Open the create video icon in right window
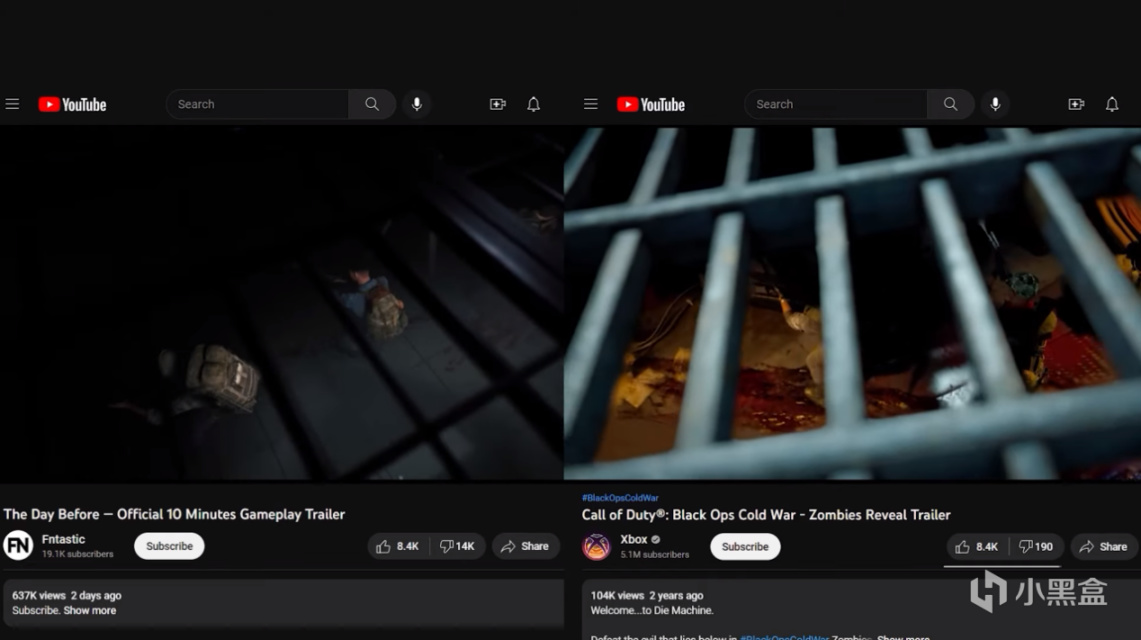1141x640 pixels. (1076, 104)
